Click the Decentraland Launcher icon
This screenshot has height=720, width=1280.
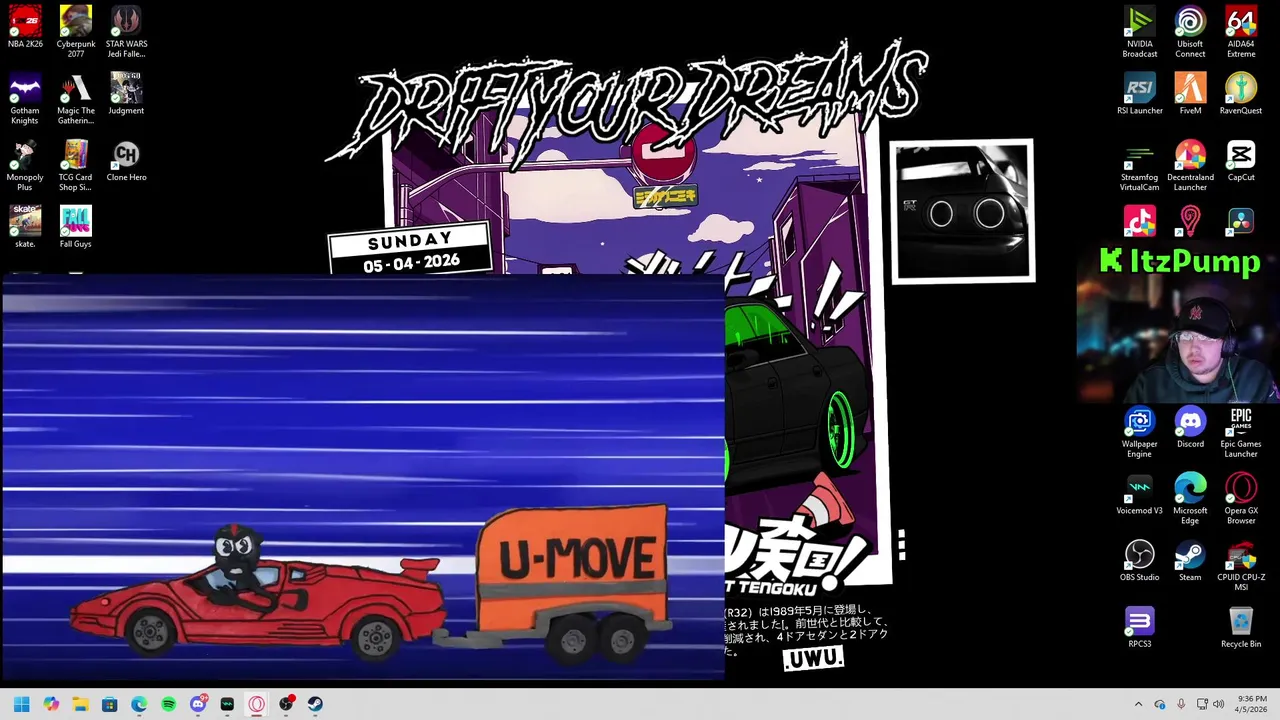click(1190, 165)
